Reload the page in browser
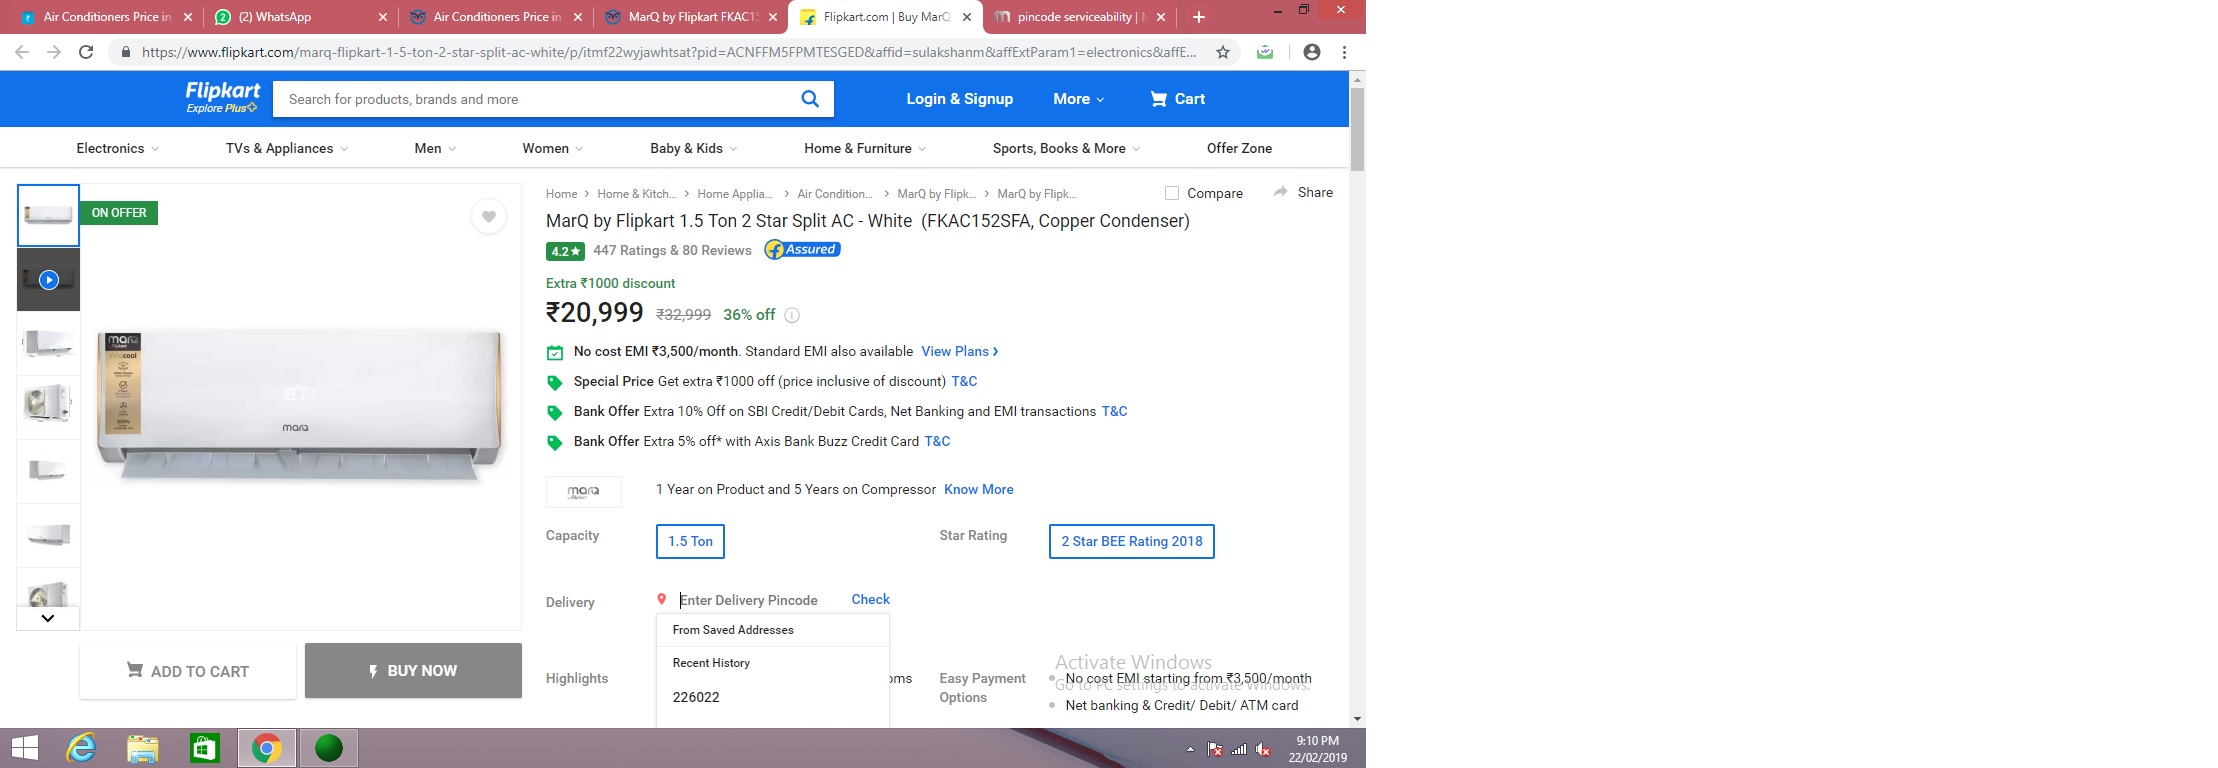 click(x=86, y=52)
